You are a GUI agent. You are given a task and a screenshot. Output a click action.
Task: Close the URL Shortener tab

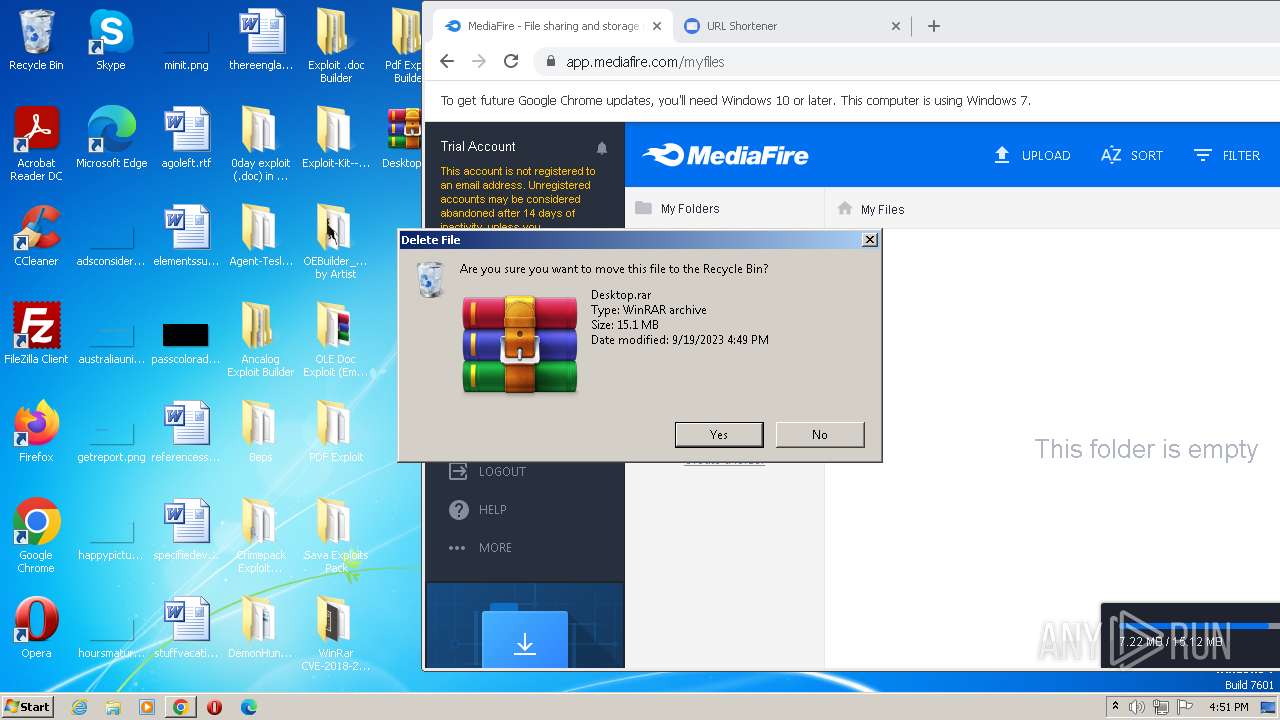coord(896,26)
